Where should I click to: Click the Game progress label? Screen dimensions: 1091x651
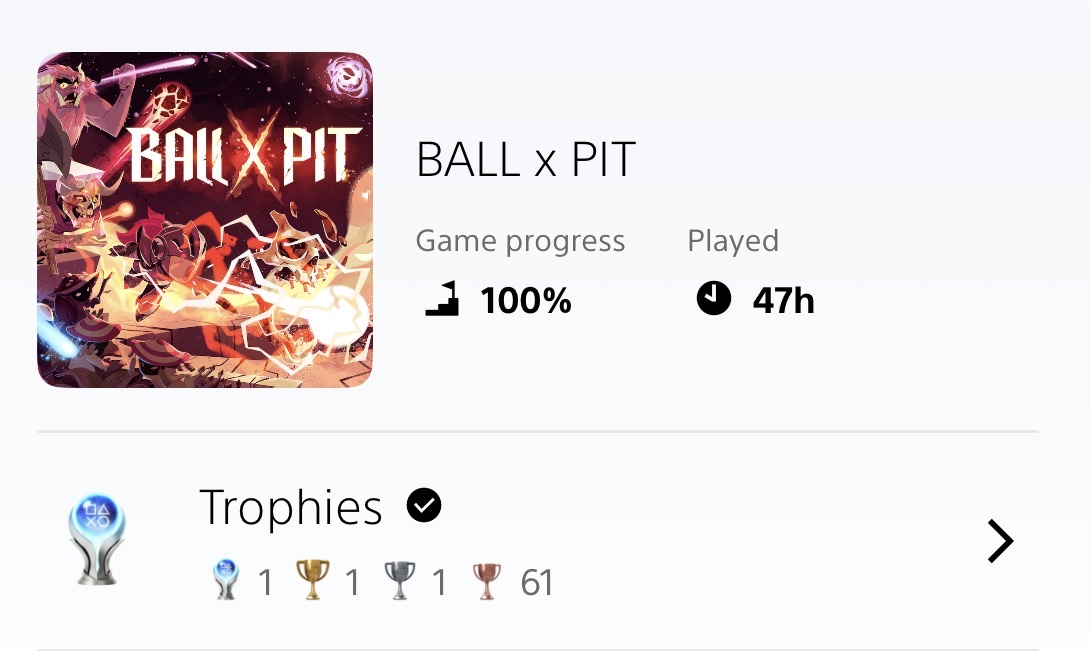coord(520,241)
